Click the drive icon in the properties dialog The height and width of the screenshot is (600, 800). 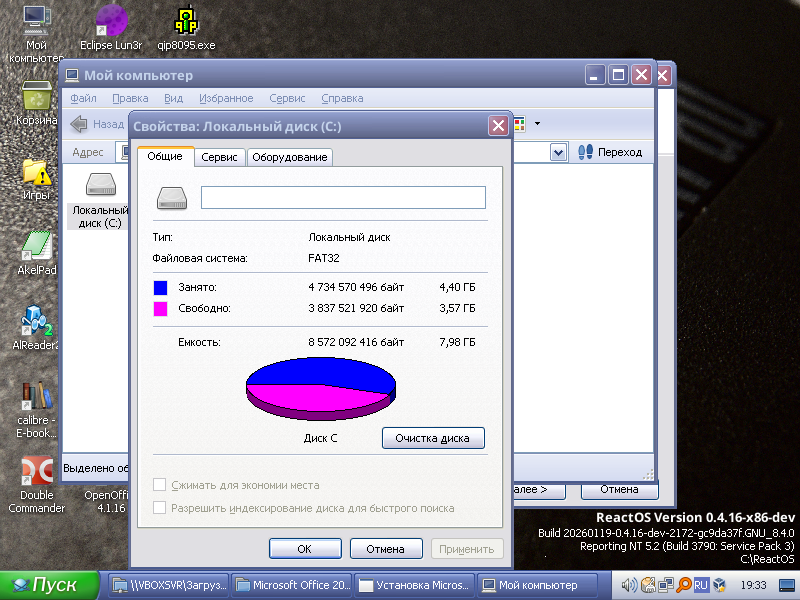(172, 198)
